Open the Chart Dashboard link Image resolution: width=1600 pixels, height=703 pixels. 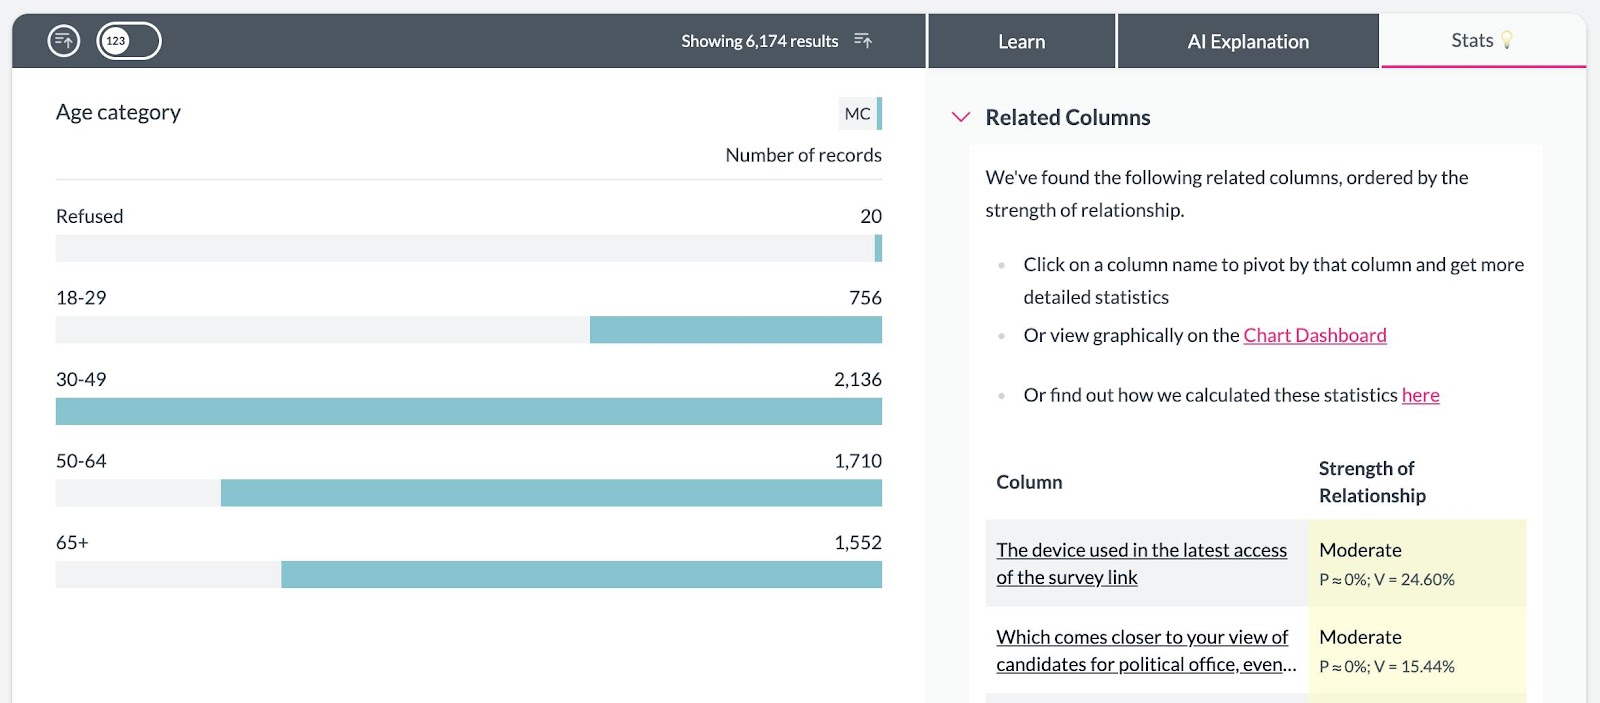click(1314, 336)
